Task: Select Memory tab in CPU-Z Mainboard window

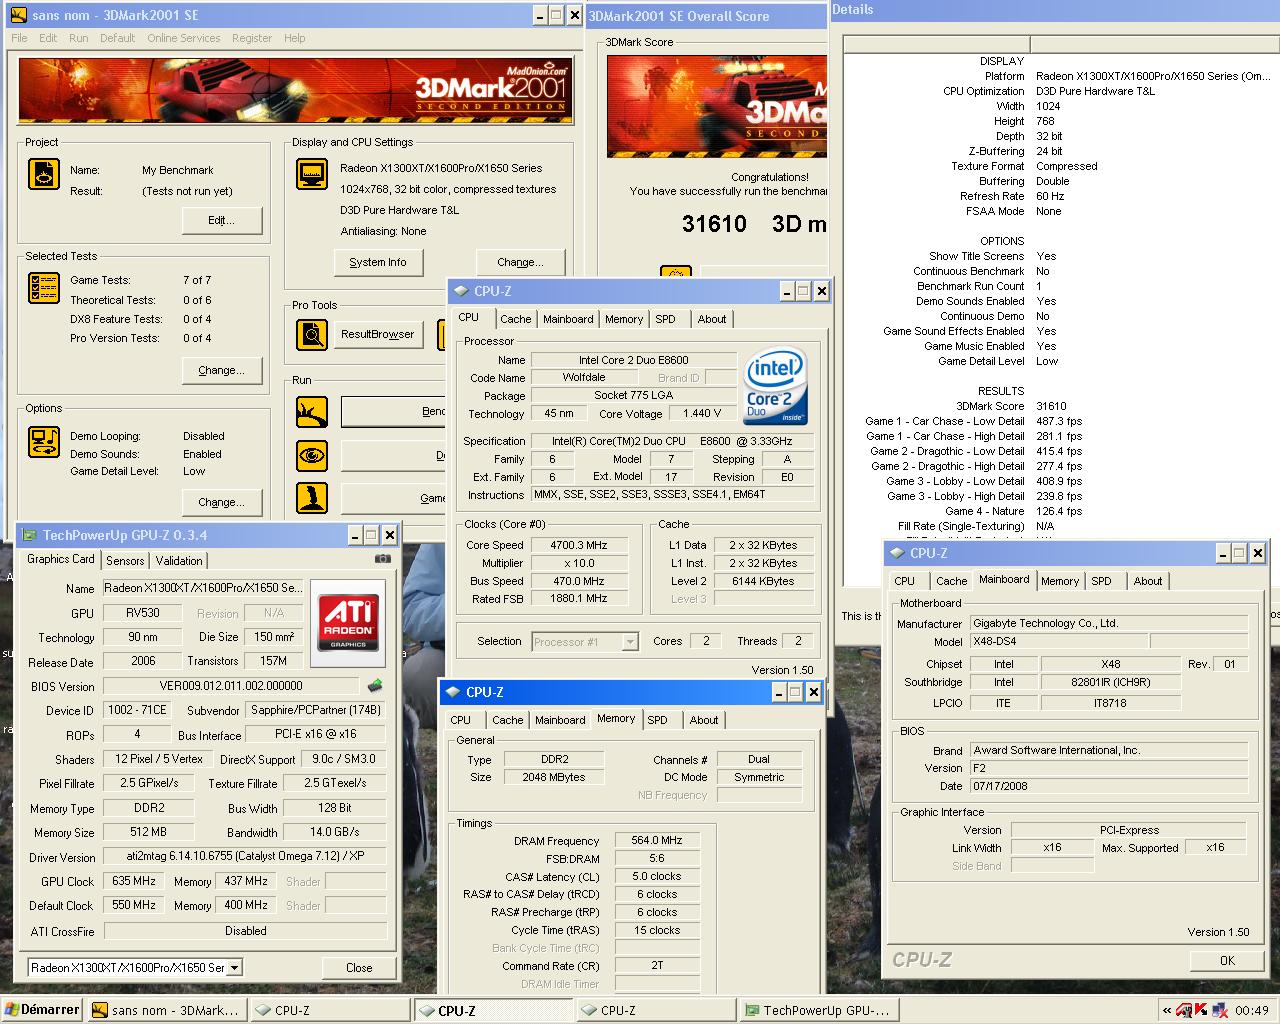Action: pyautogui.click(x=1060, y=581)
